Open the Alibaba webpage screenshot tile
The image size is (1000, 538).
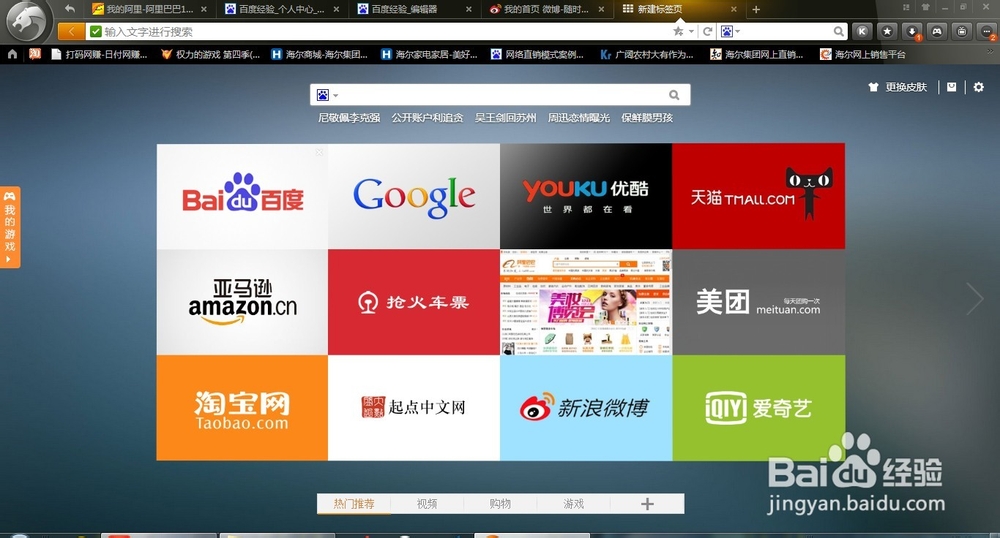point(586,302)
